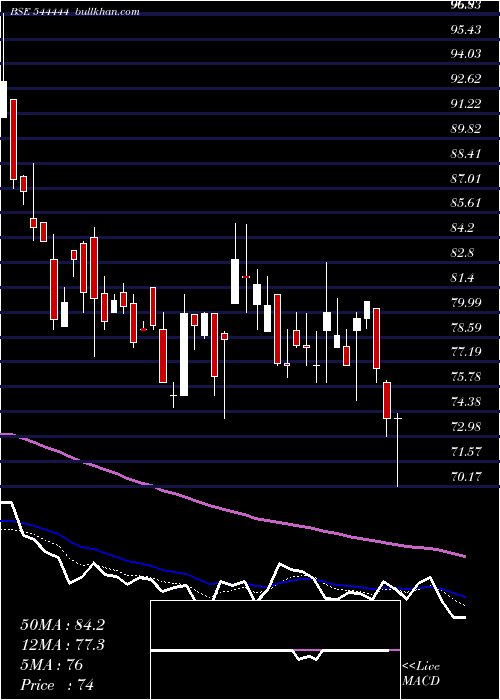Click the 94.03 price axis label

point(467,54)
